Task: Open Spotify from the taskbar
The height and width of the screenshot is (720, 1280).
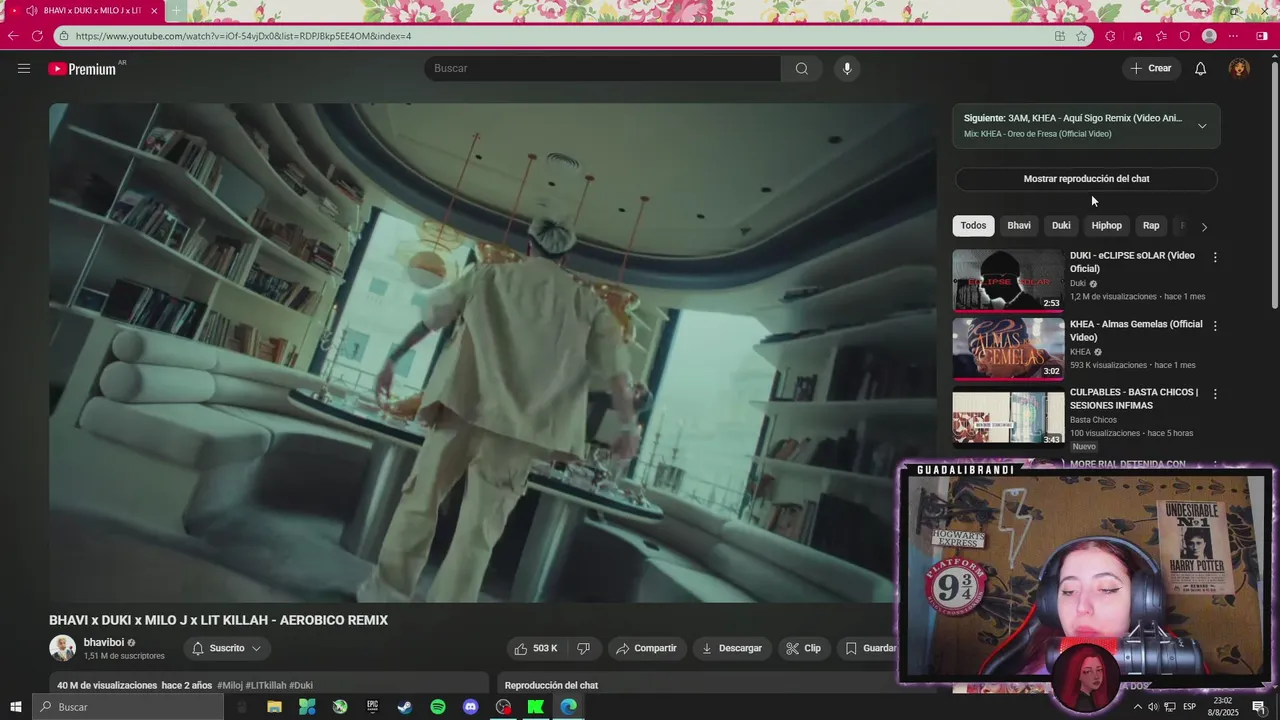Action: 438,707
